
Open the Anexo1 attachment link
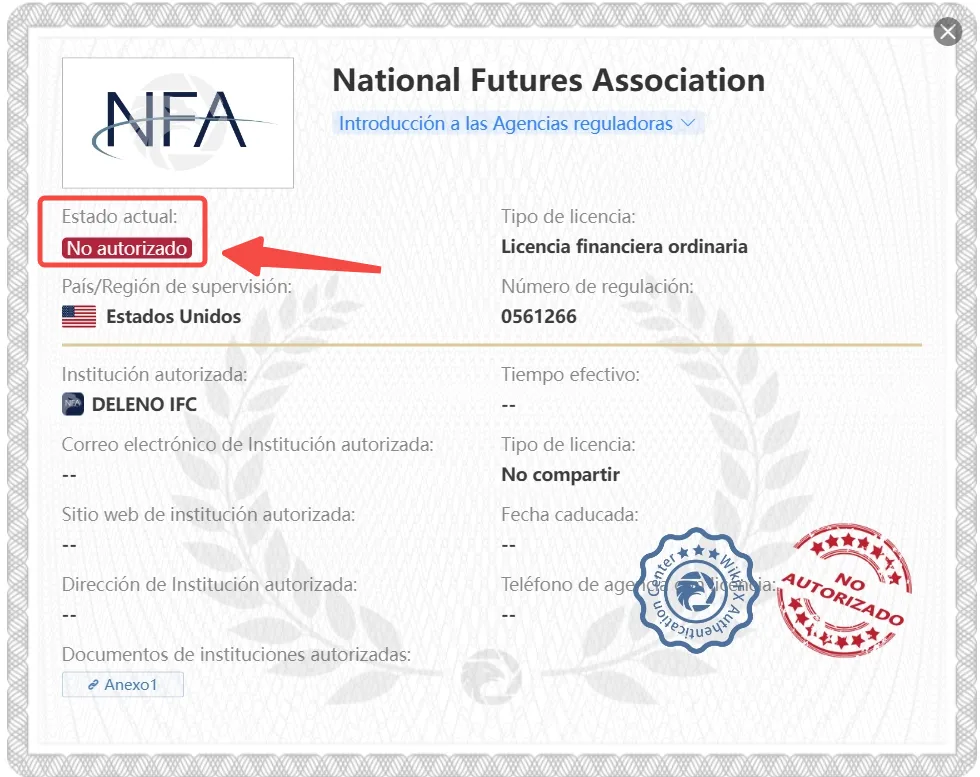pyautogui.click(x=122, y=684)
